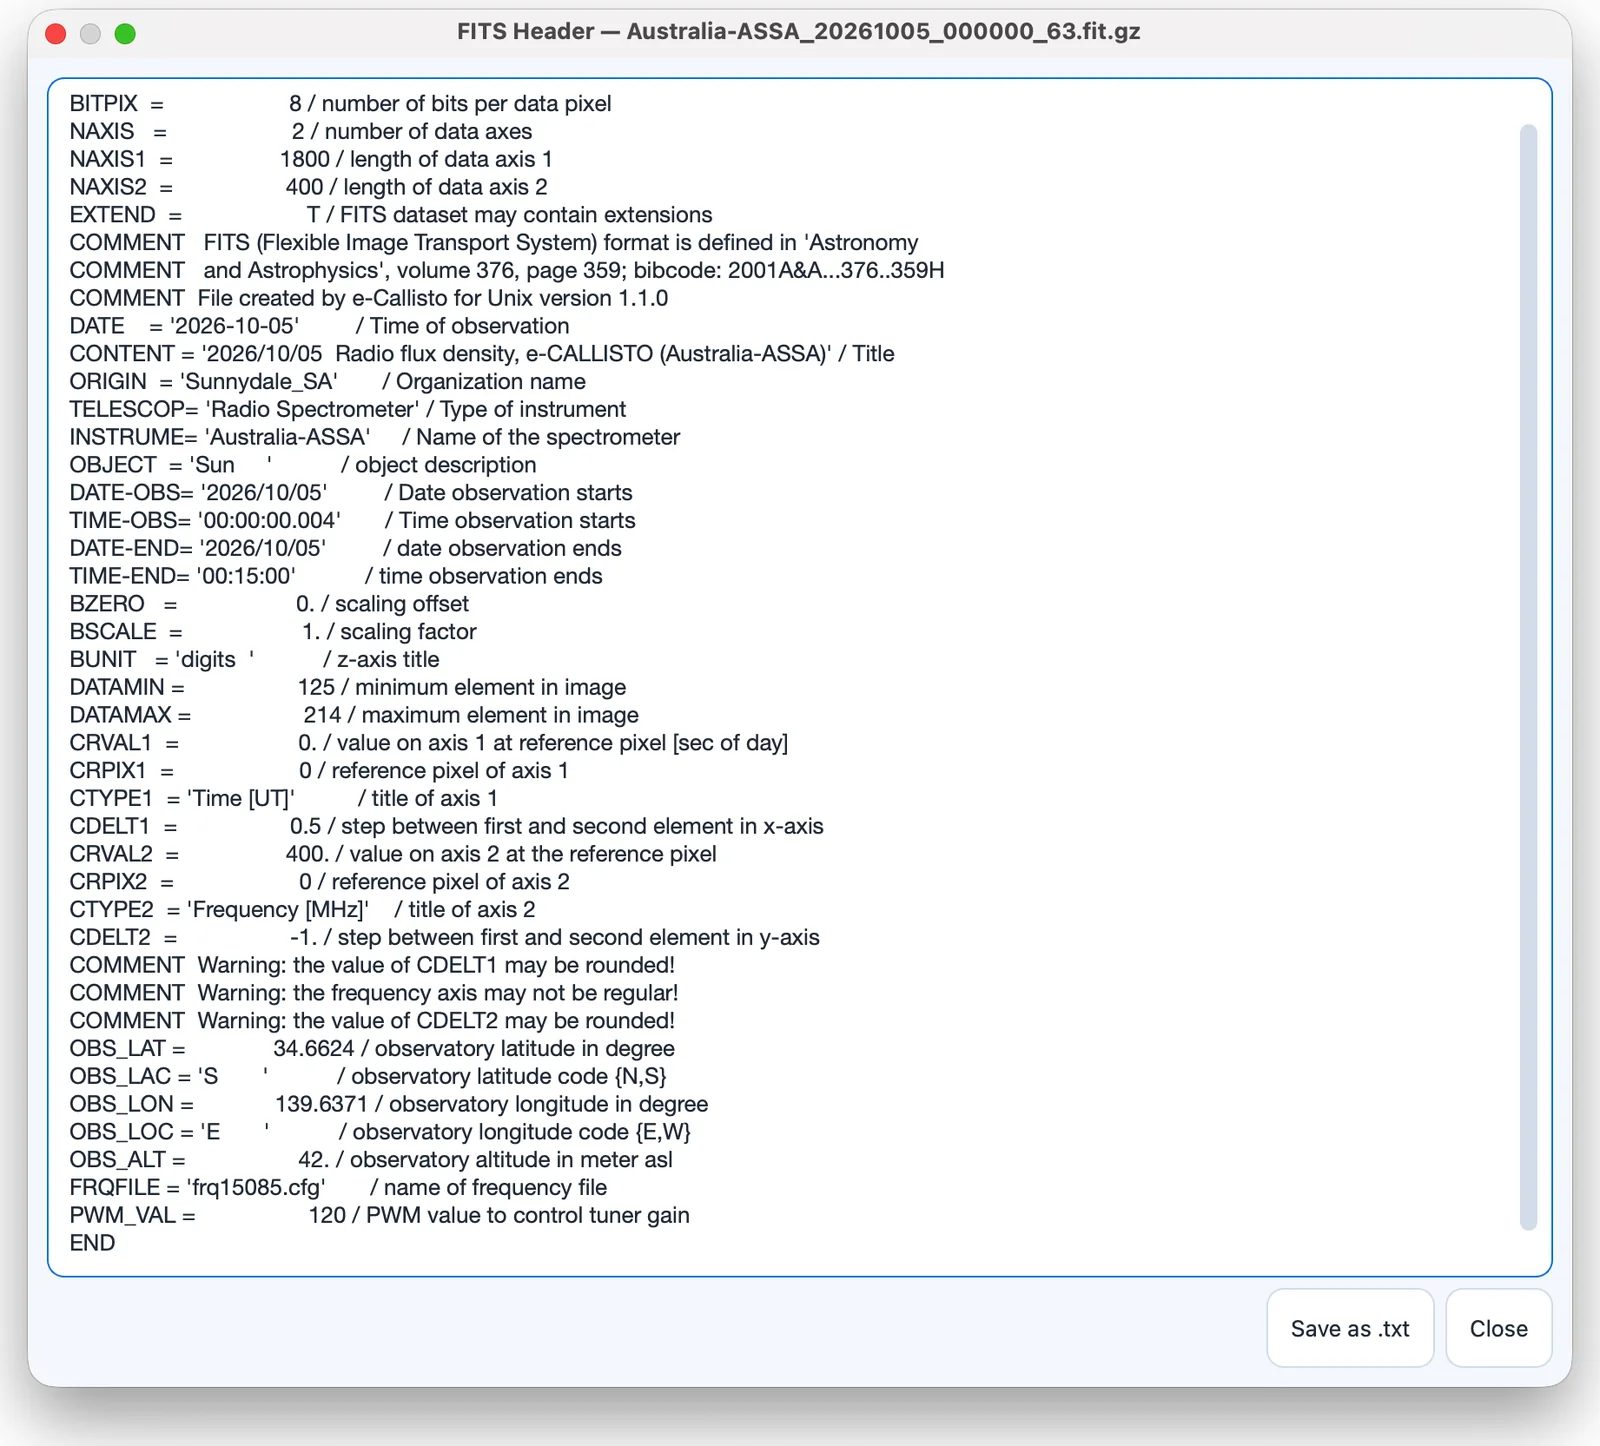
Task: Select the NAXIS2 = 400 line
Action: point(308,187)
